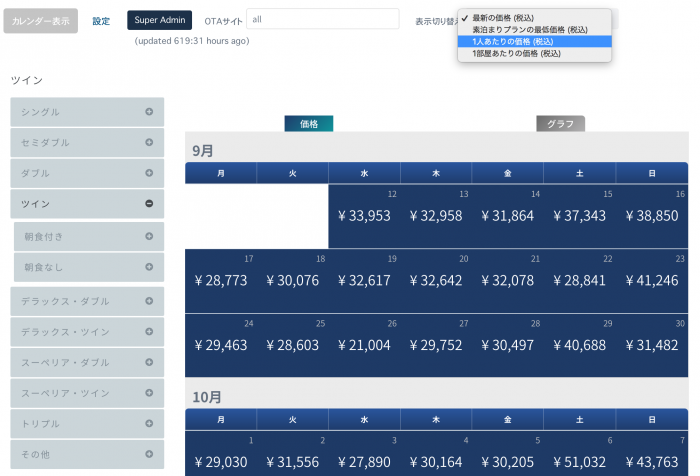Click October 6 price ¥51,032
The height and width of the screenshot is (476, 700).
pyautogui.click(x=579, y=462)
